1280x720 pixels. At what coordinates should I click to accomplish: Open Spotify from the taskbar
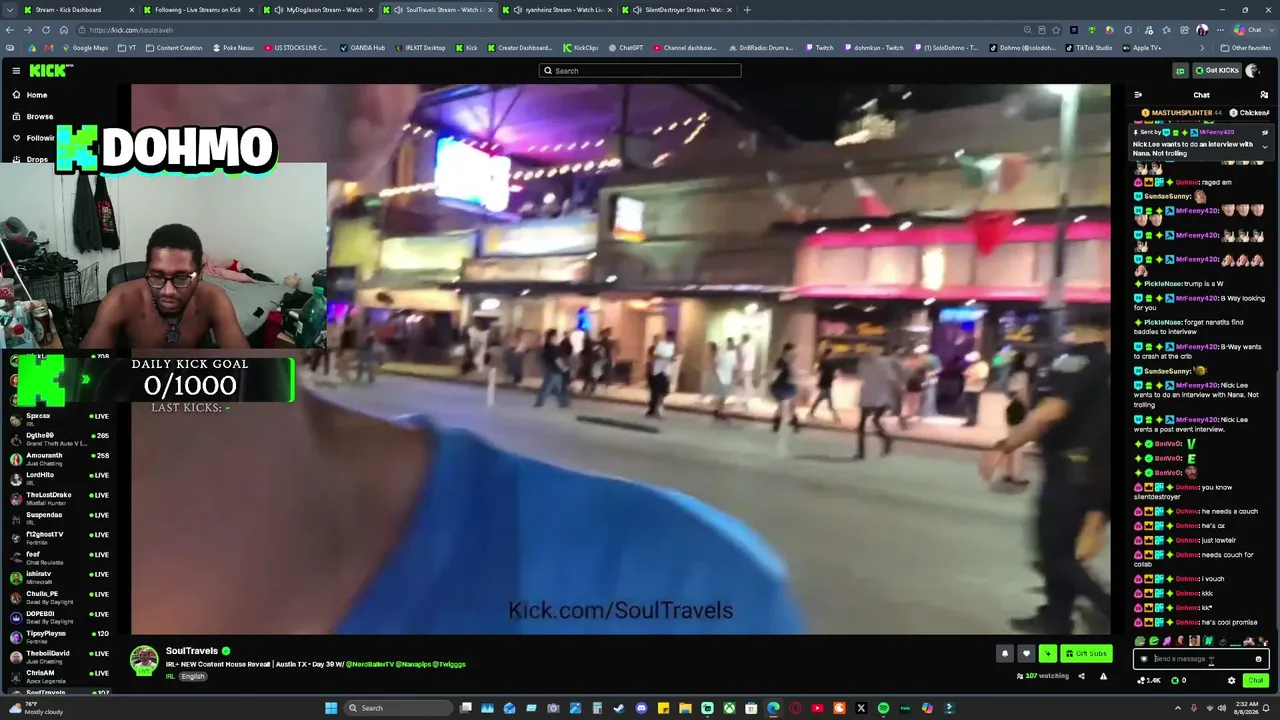pyautogui.click(x=883, y=708)
